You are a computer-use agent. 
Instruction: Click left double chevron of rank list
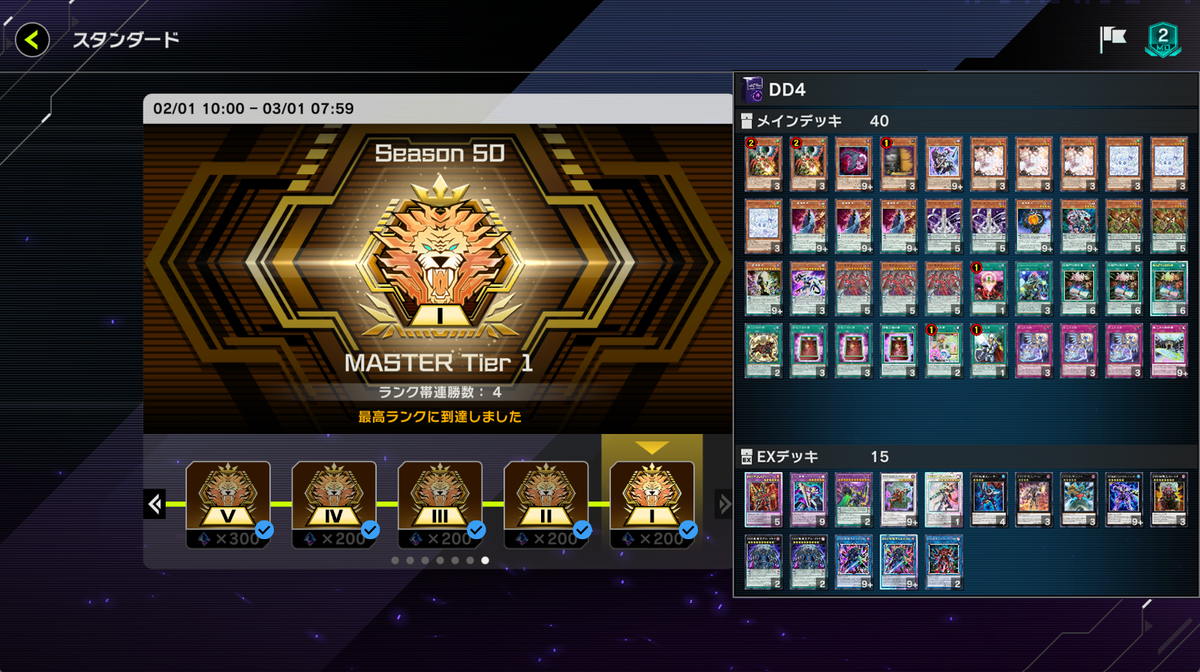[x=155, y=504]
